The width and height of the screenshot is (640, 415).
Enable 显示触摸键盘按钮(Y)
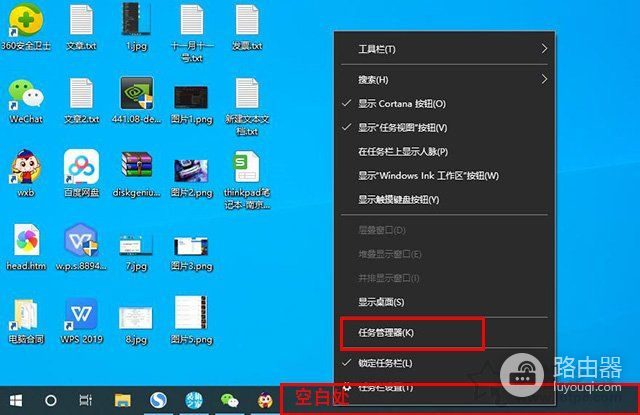pyautogui.click(x=444, y=200)
